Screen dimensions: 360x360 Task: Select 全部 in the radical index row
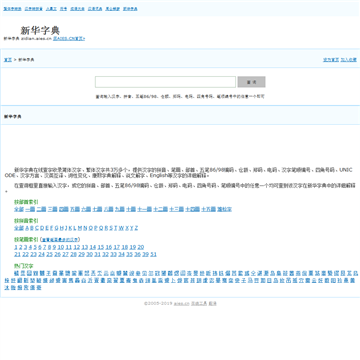[19, 209]
